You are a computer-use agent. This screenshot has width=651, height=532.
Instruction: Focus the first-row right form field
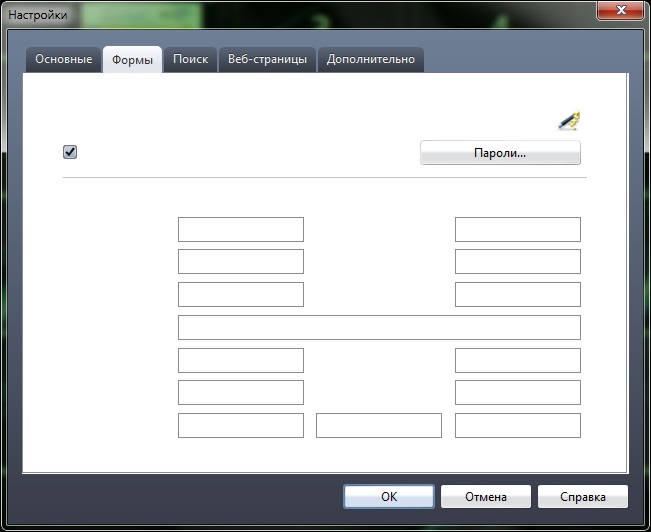[x=518, y=229]
